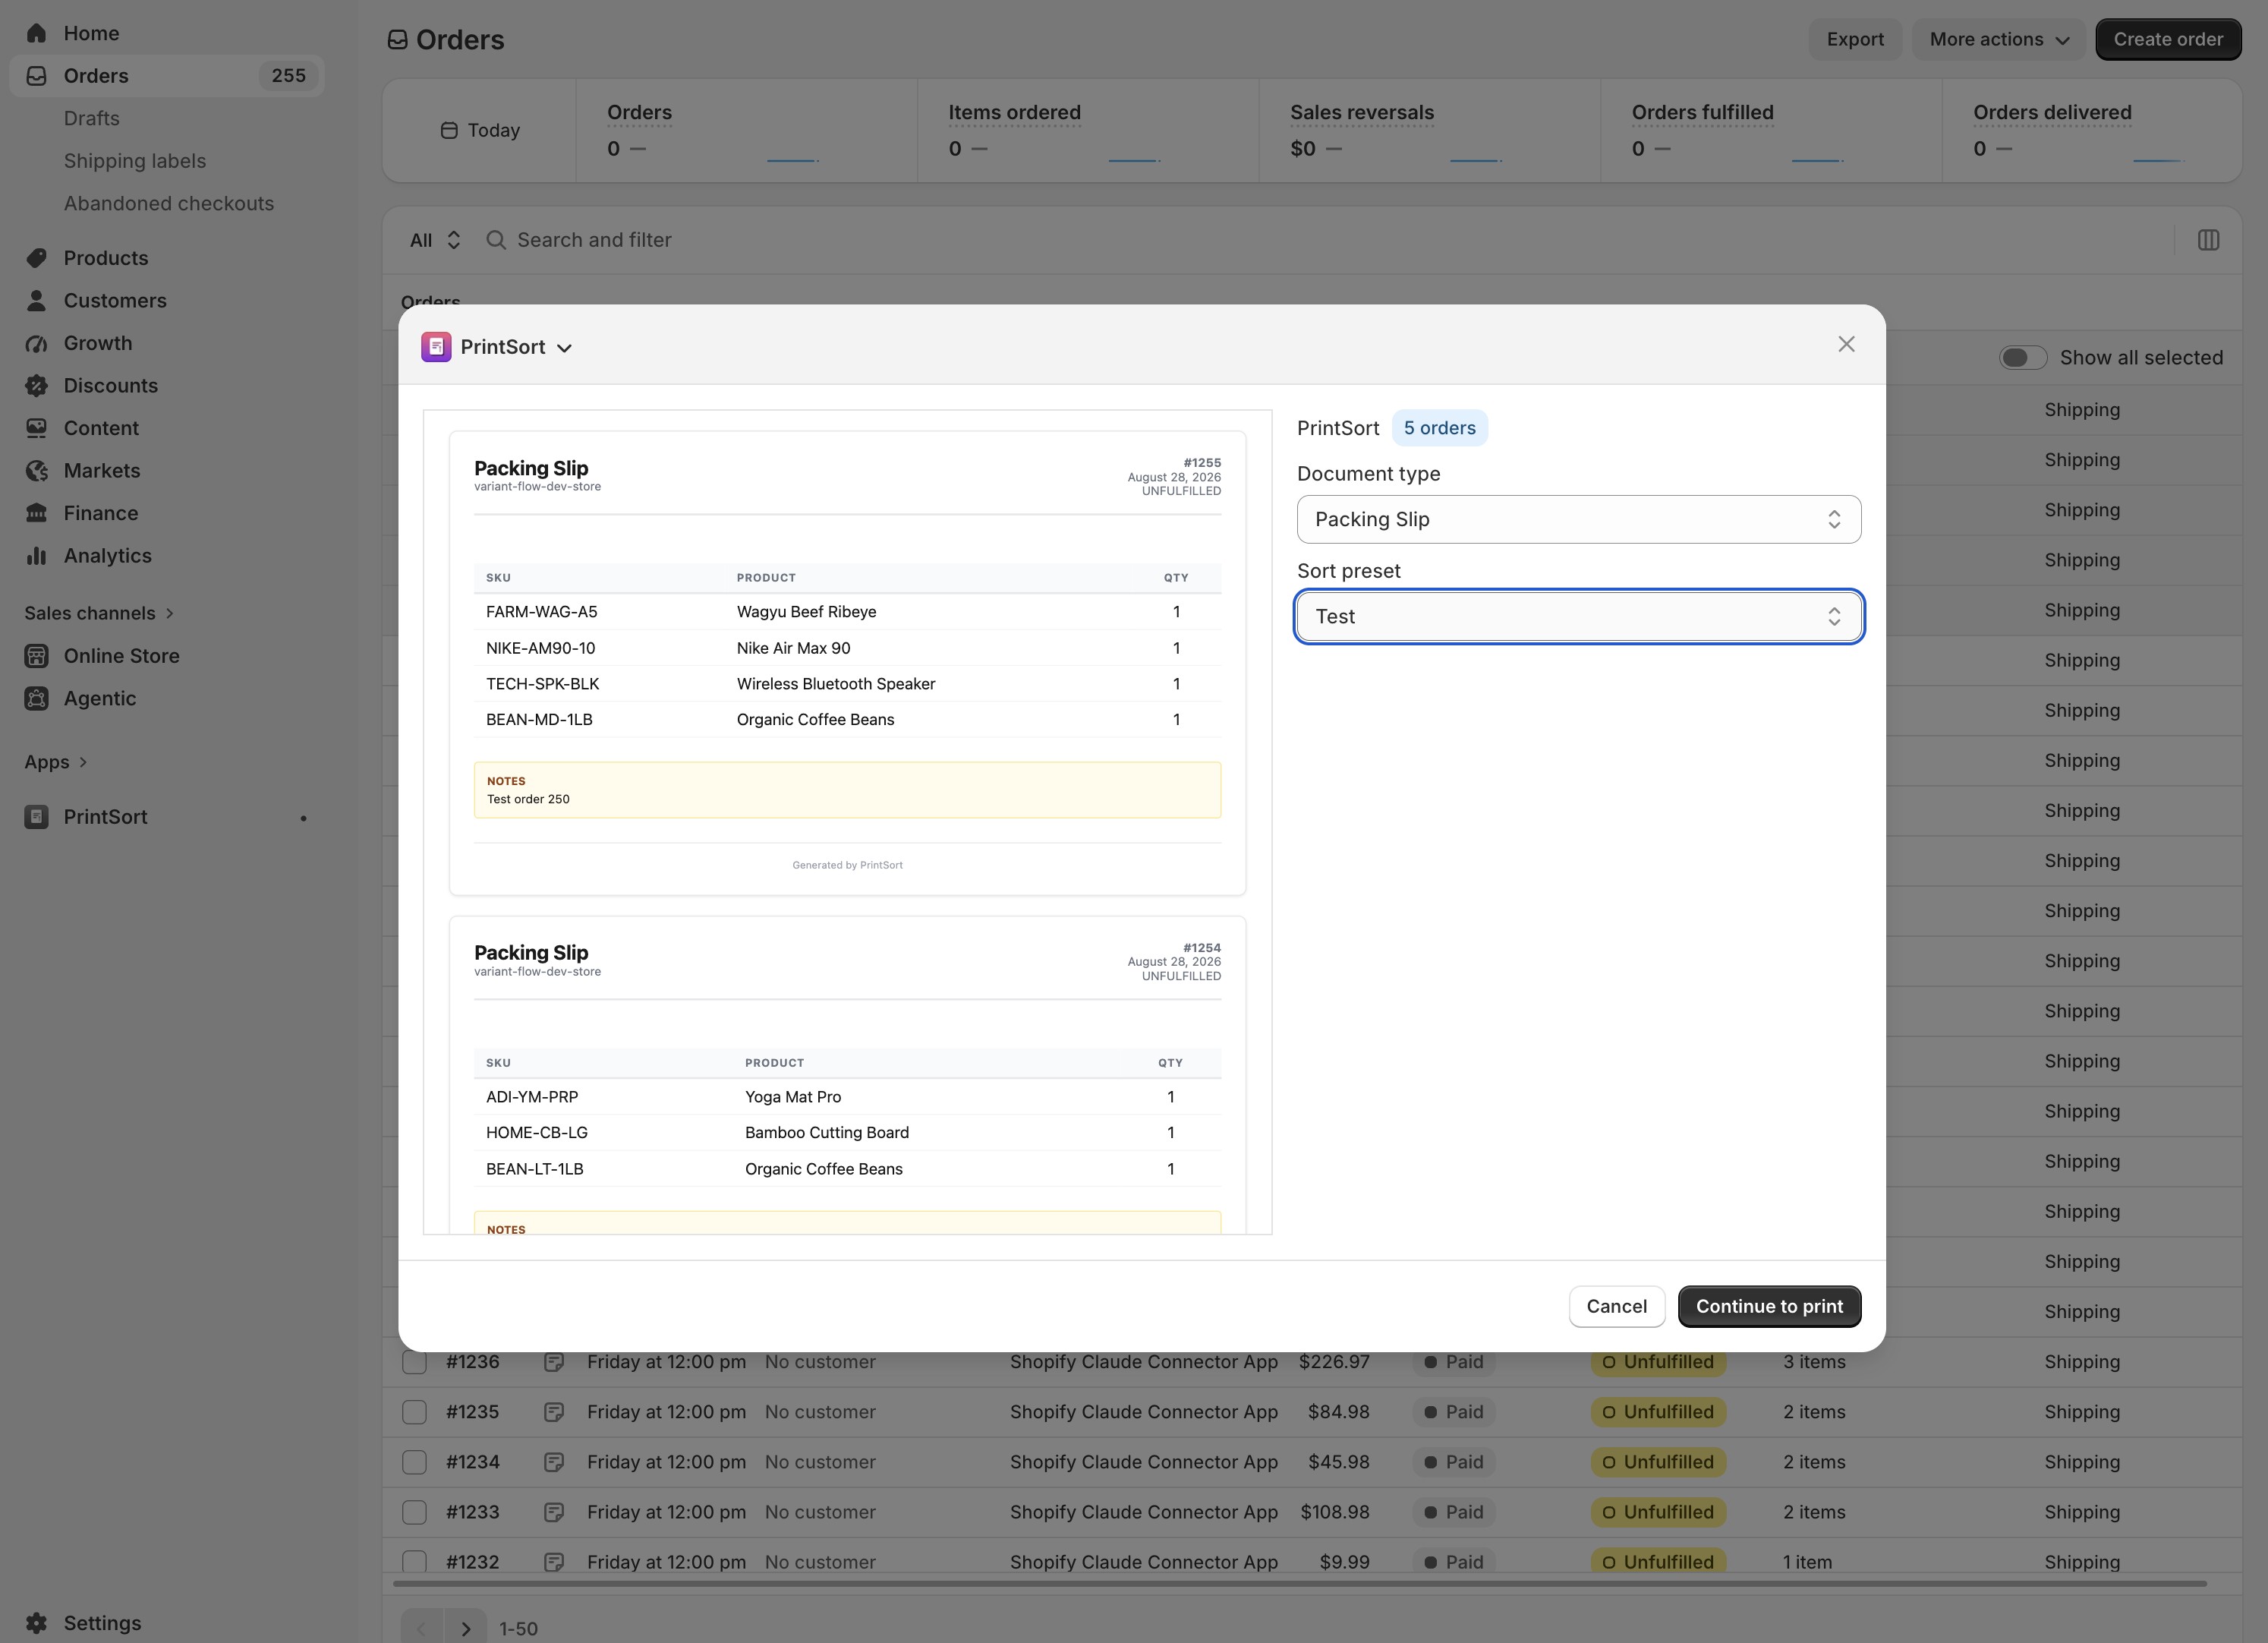Click the Finance bank icon
Viewport: 2268px width, 1643px height.
click(x=36, y=513)
